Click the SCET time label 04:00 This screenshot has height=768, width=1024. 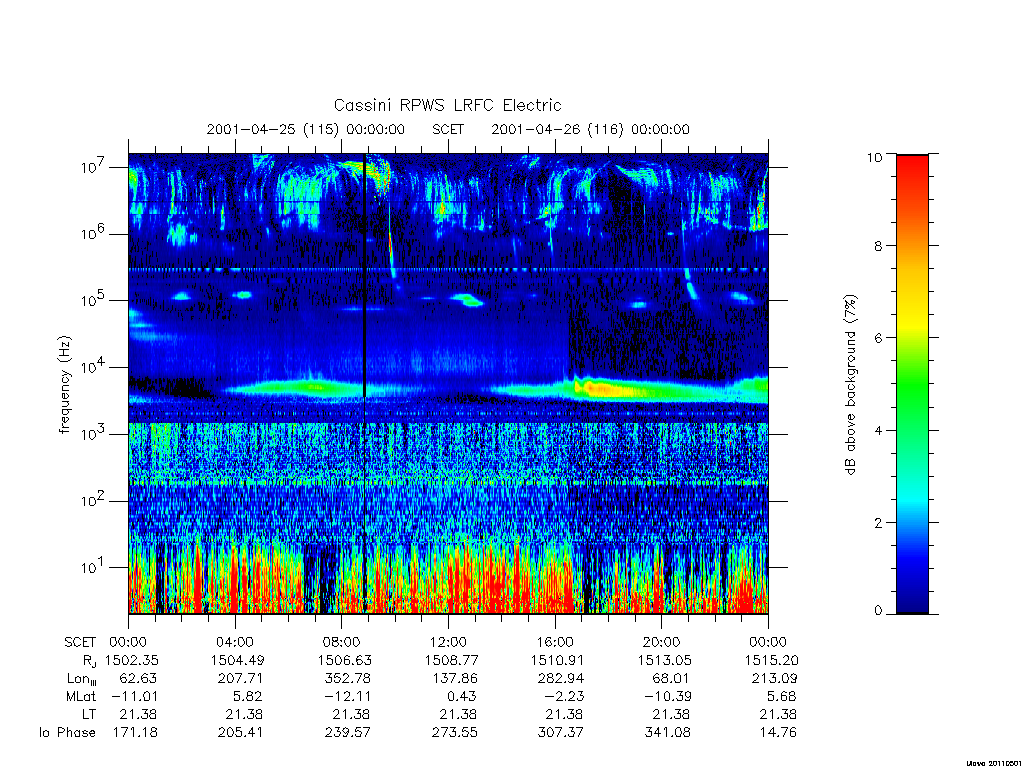[234, 642]
